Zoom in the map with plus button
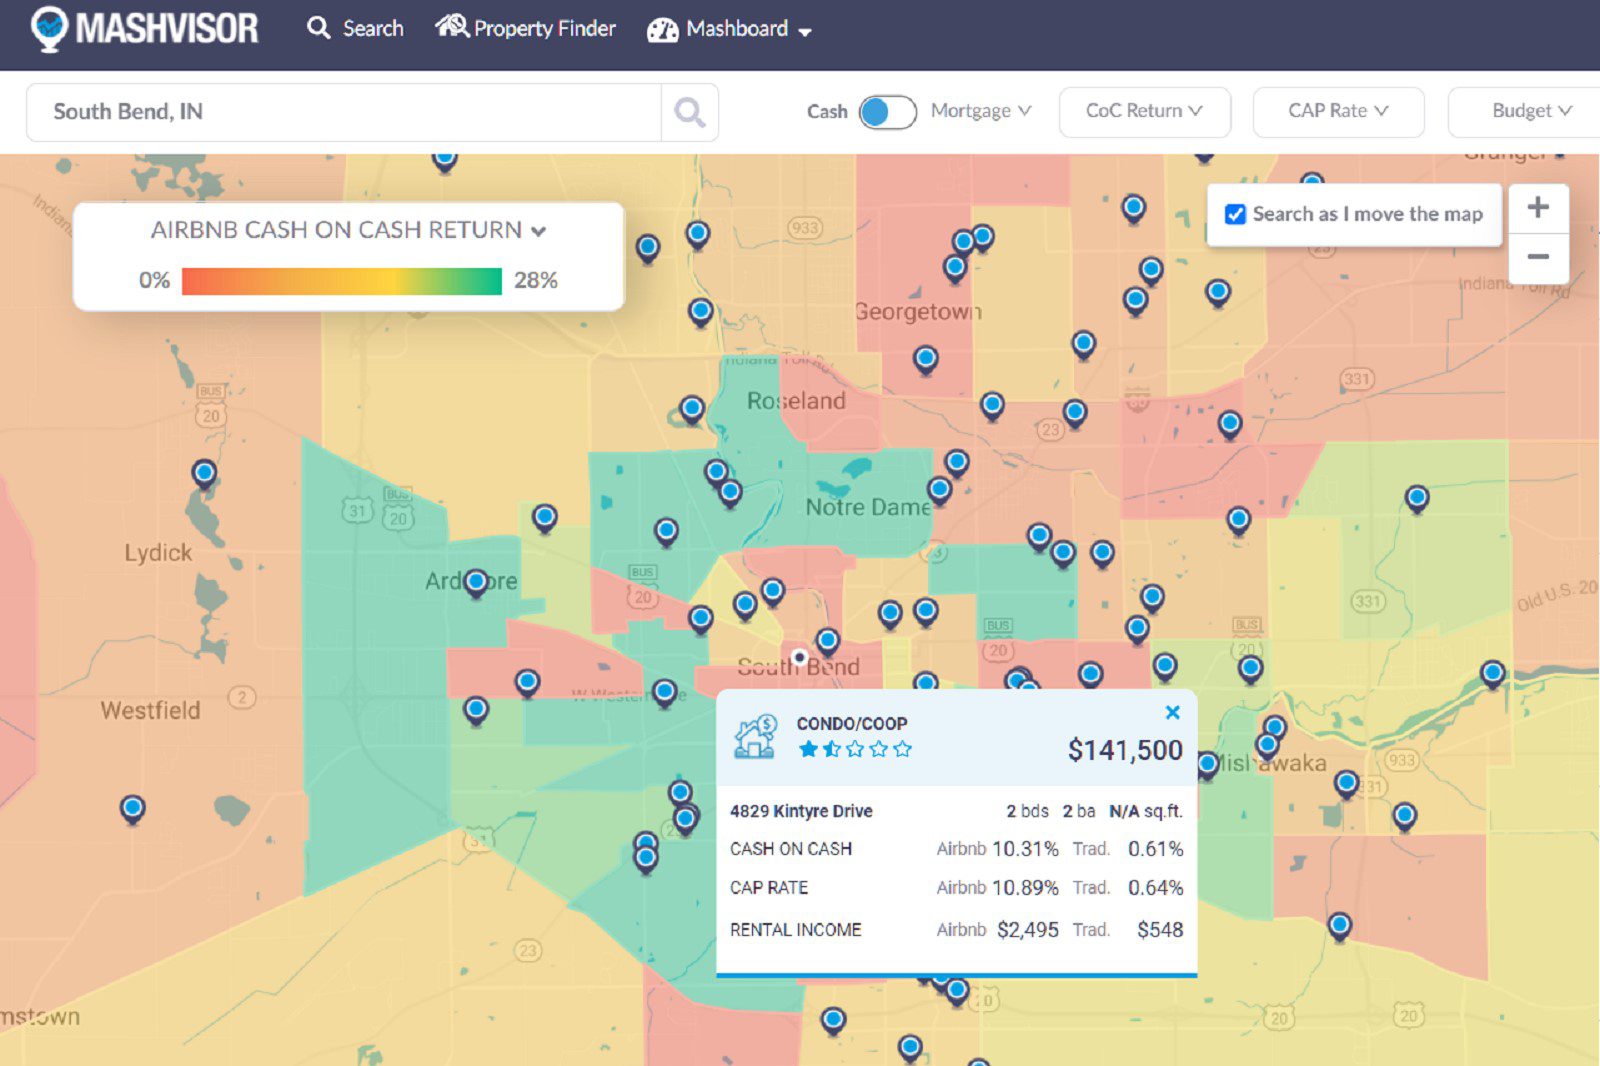Image resolution: width=1600 pixels, height=1066 pixels. click(x=1538, y=208)
